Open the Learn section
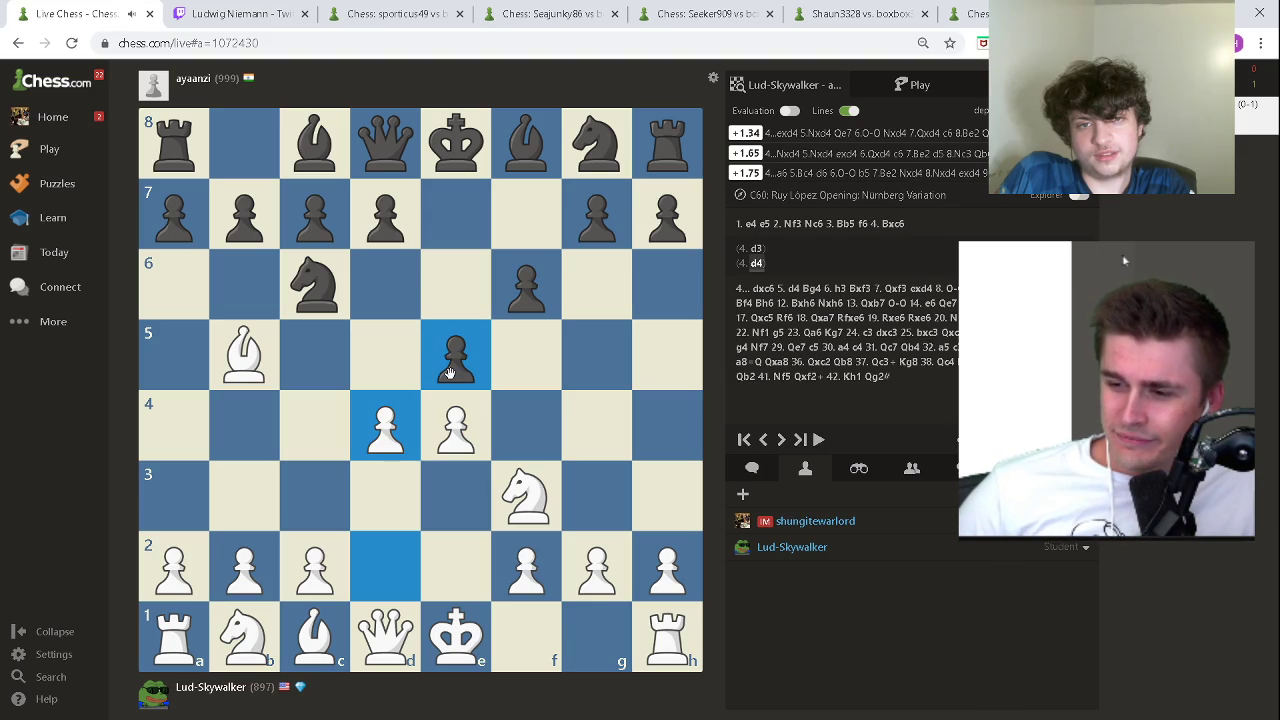The height and width of the screenshot is (720, 1280). pos(53,218)
